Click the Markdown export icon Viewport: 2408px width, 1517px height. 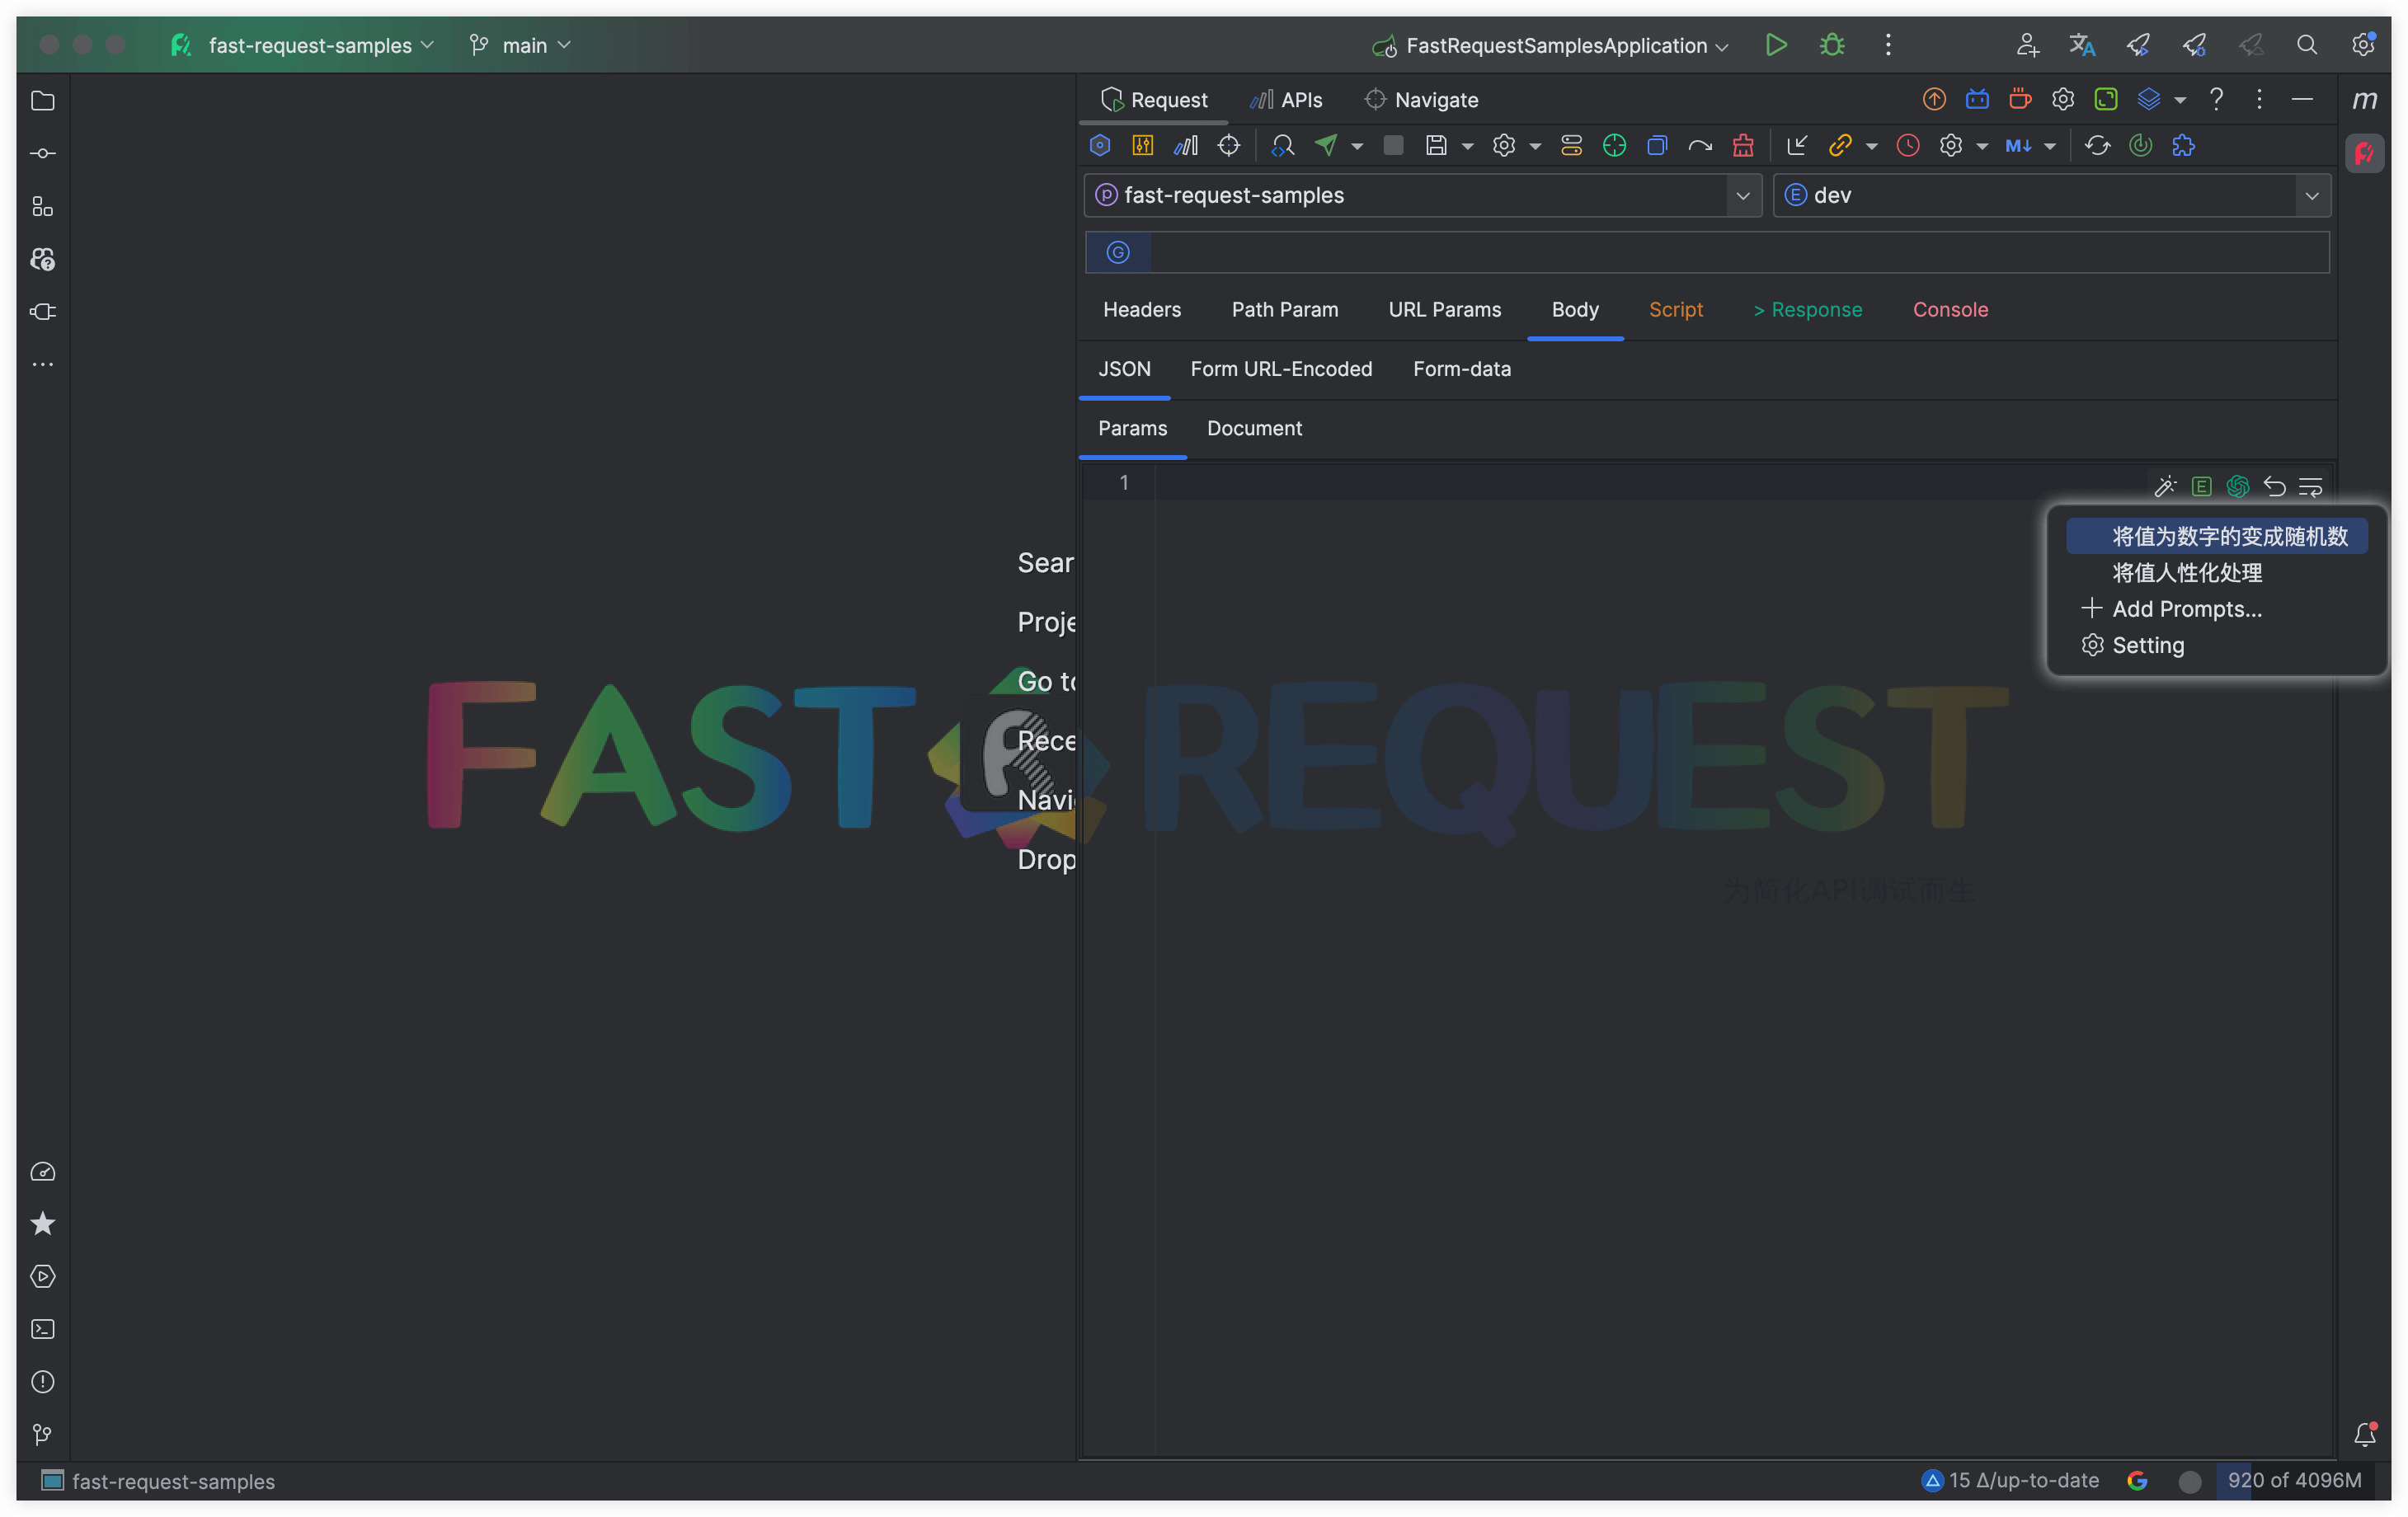pos(2018,146)
